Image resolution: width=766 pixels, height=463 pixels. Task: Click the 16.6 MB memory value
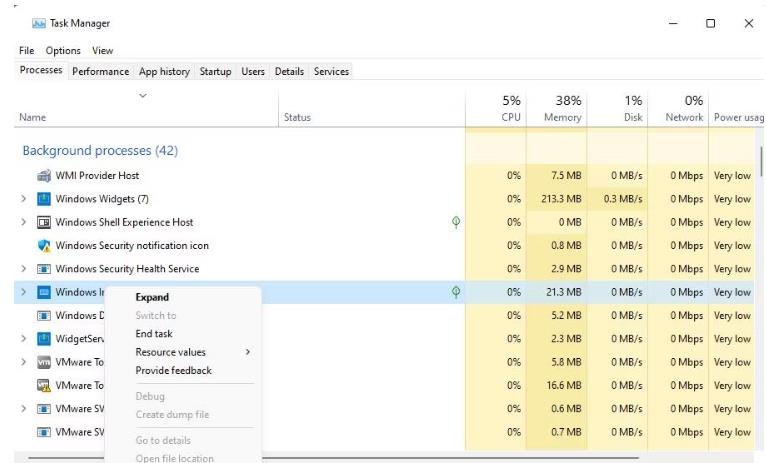tap(564, 385)
